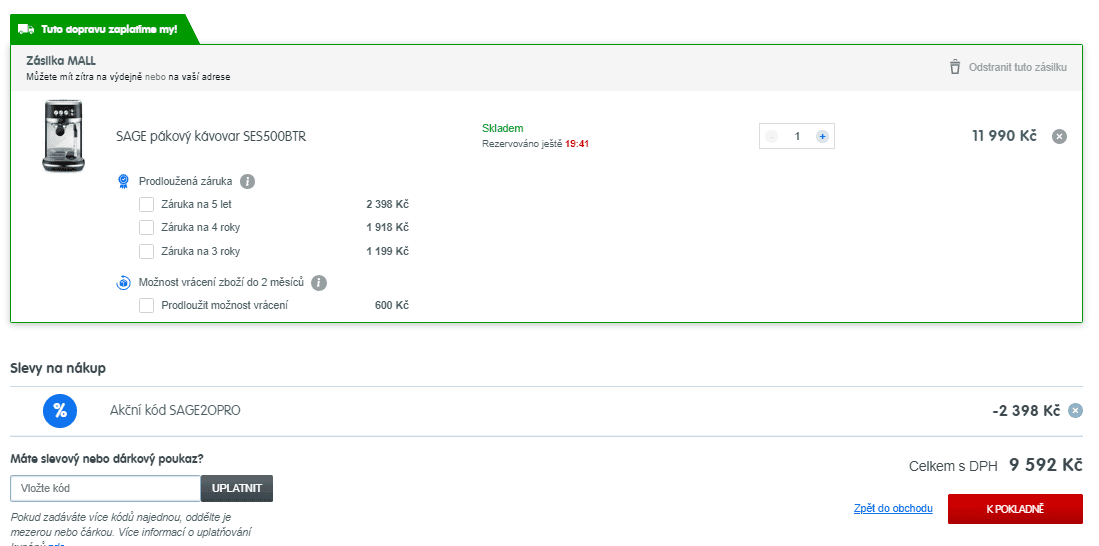1099x546 pixels.
Task: Click Odstranit tuto zásilku text link
Action: tap(1018, 67)
